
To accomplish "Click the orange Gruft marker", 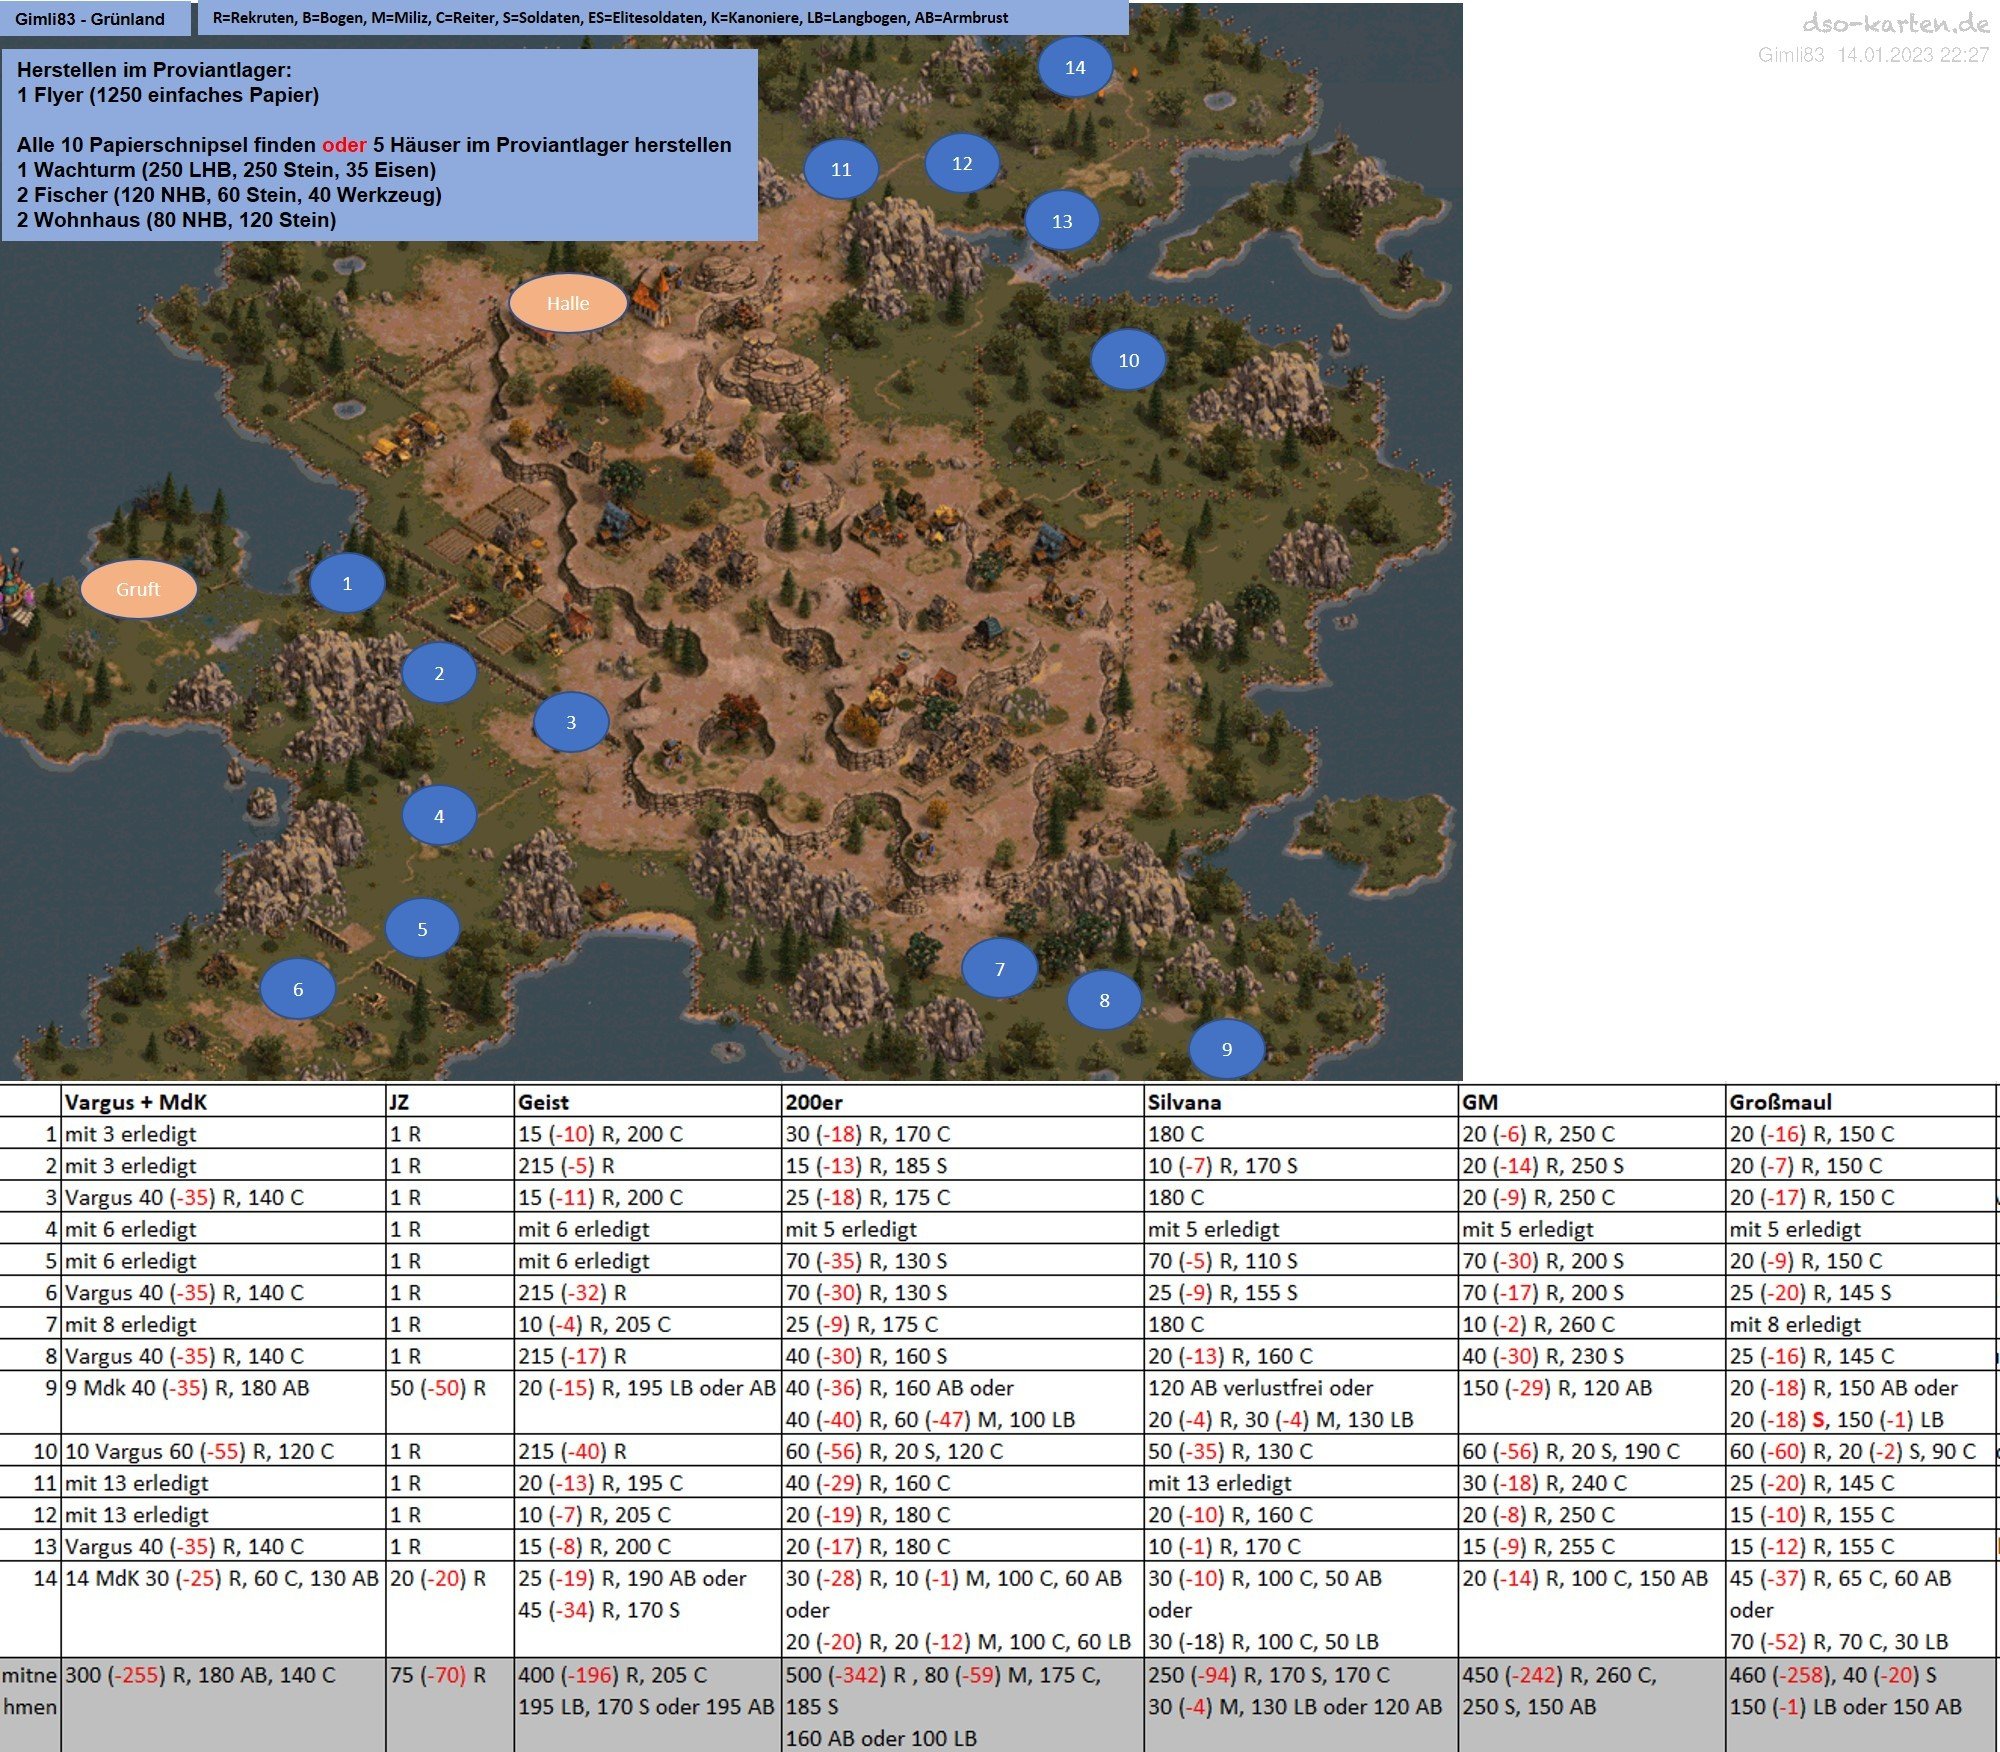I will (138, 589).
